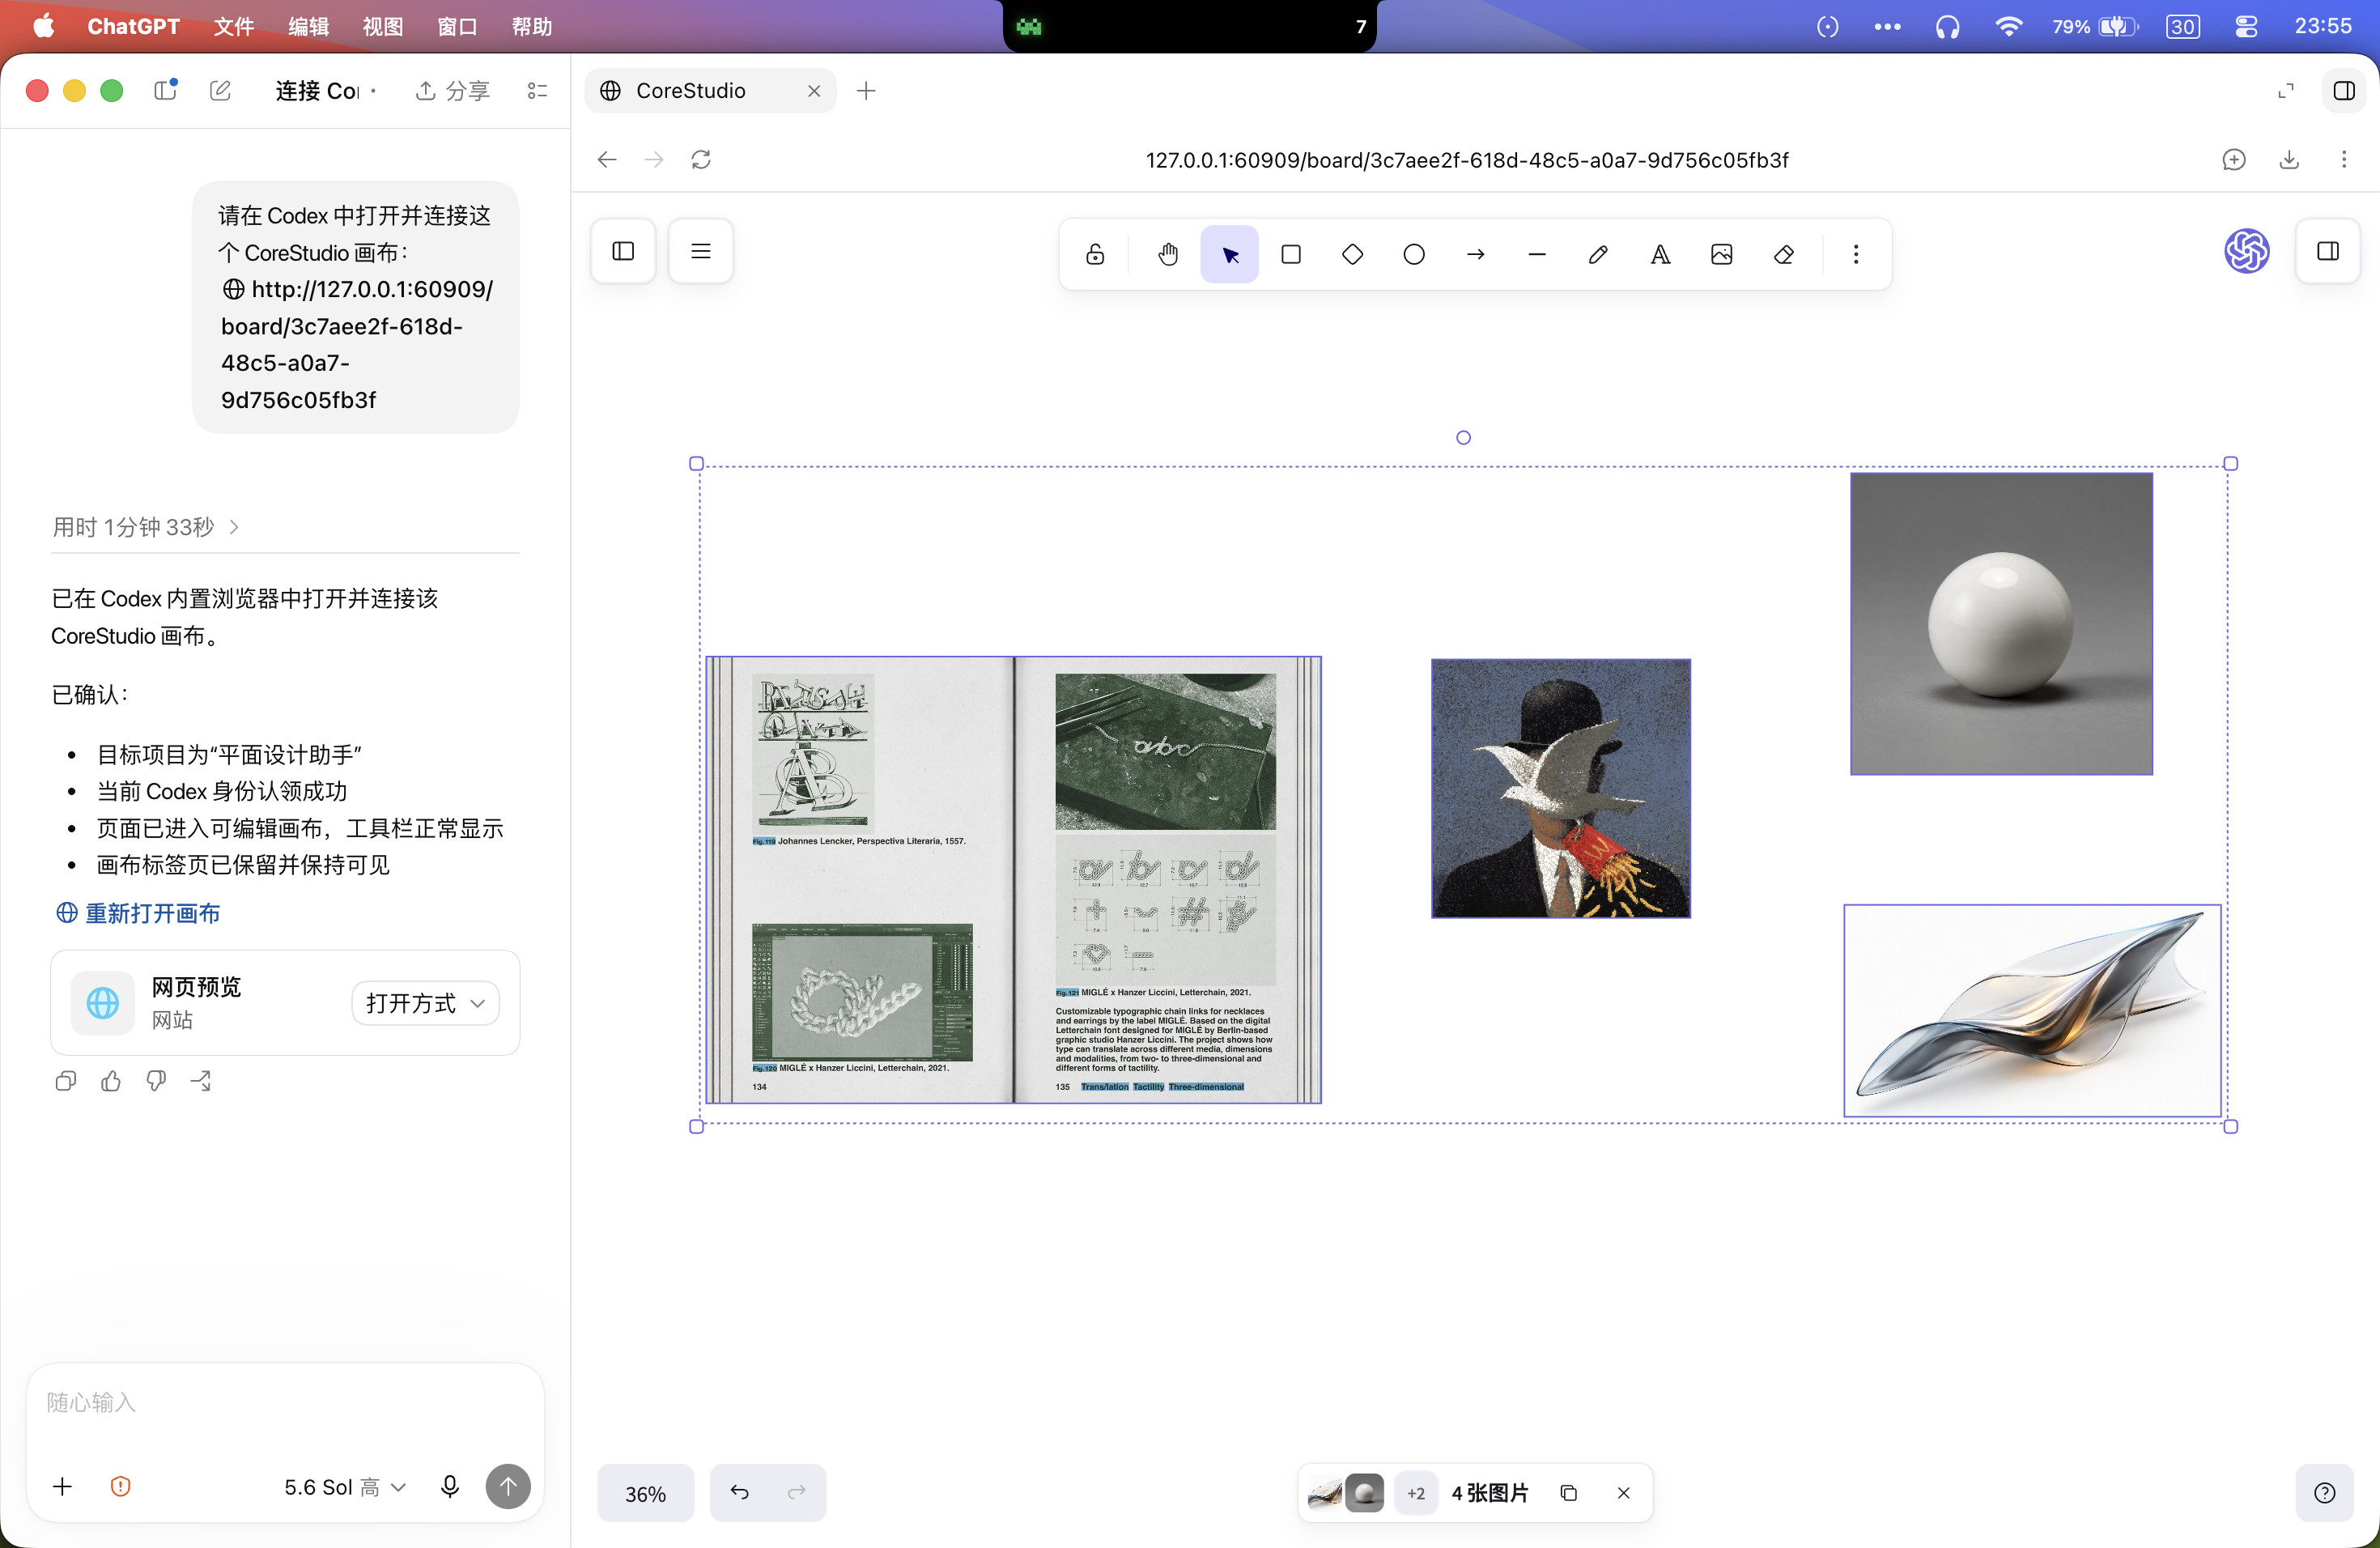2380x1548 pixels.
Task: Select the Eraser tool
Action: tap(1783, 255)
